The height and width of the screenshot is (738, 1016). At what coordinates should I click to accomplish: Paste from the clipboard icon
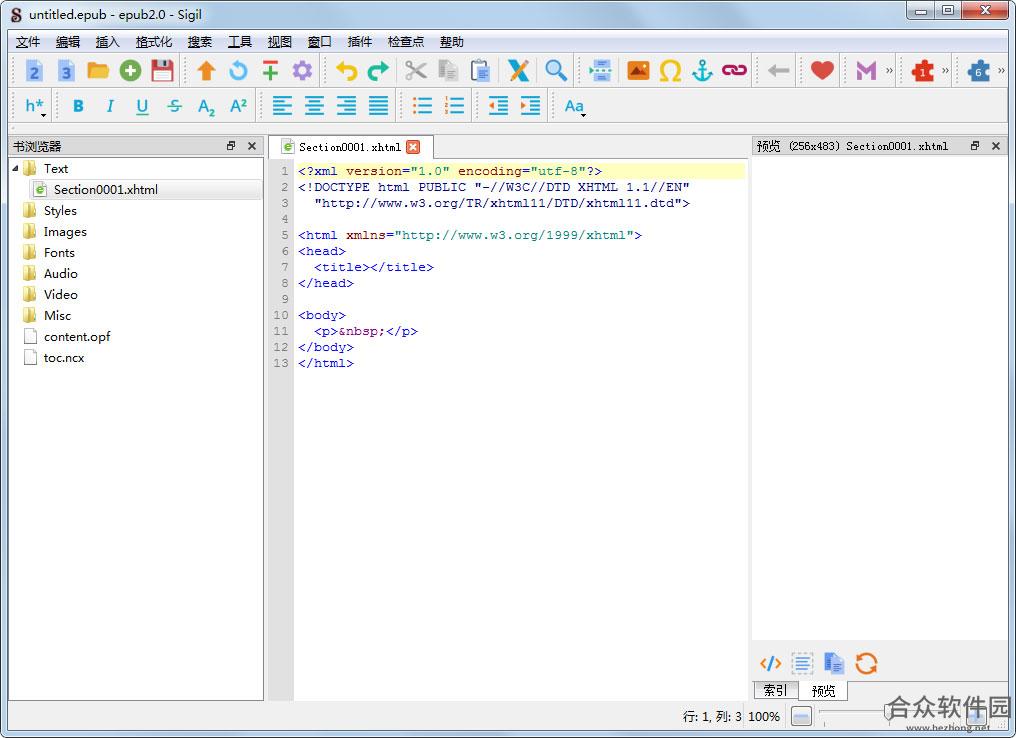pyautogui.click(x=480, y=71)
